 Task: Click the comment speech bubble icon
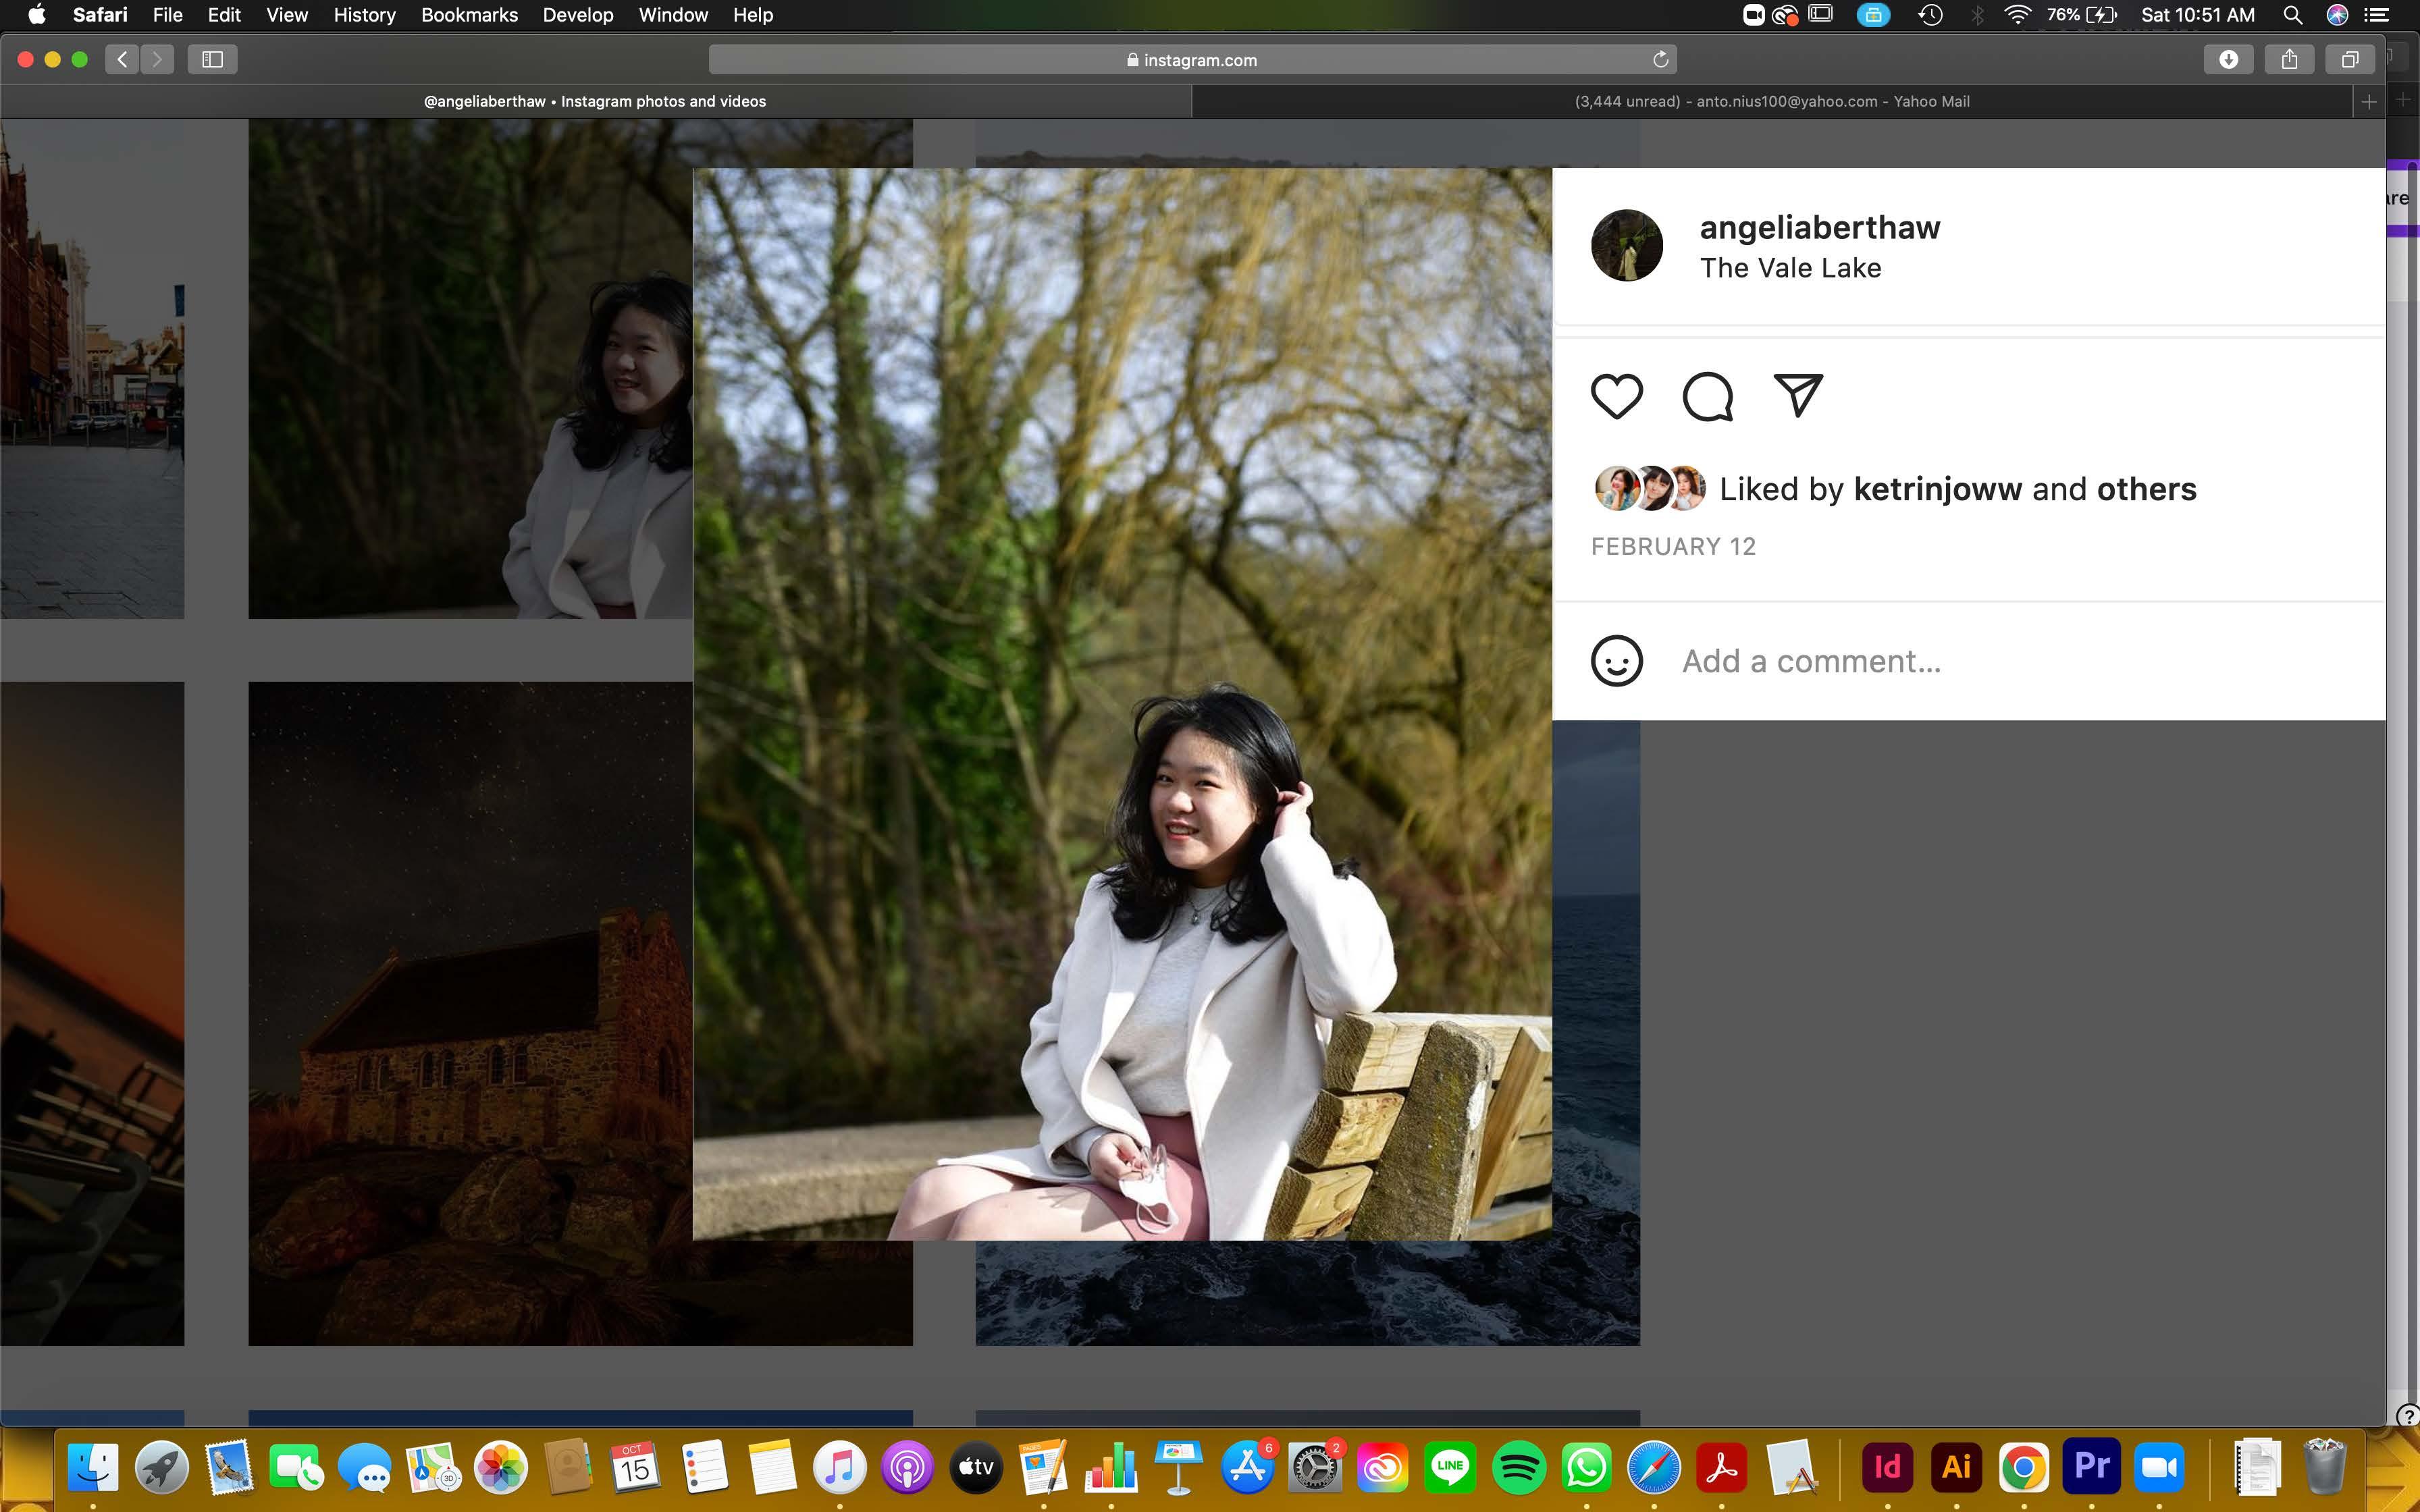[1707, 396]
